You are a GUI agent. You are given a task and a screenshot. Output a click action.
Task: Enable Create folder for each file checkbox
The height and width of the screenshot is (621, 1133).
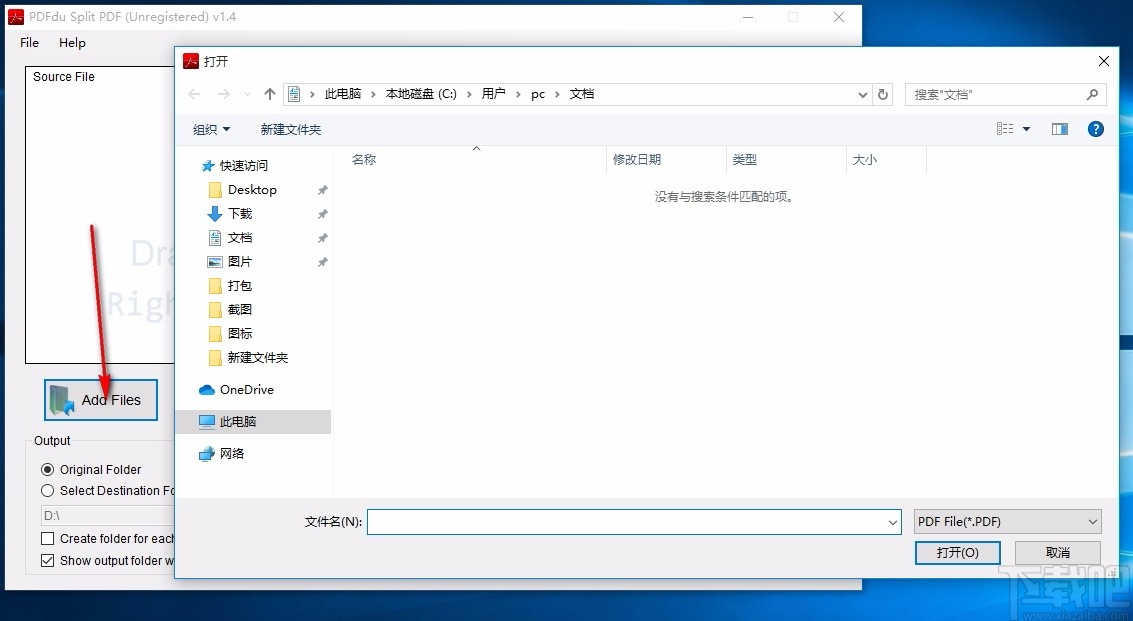(46, 538)
